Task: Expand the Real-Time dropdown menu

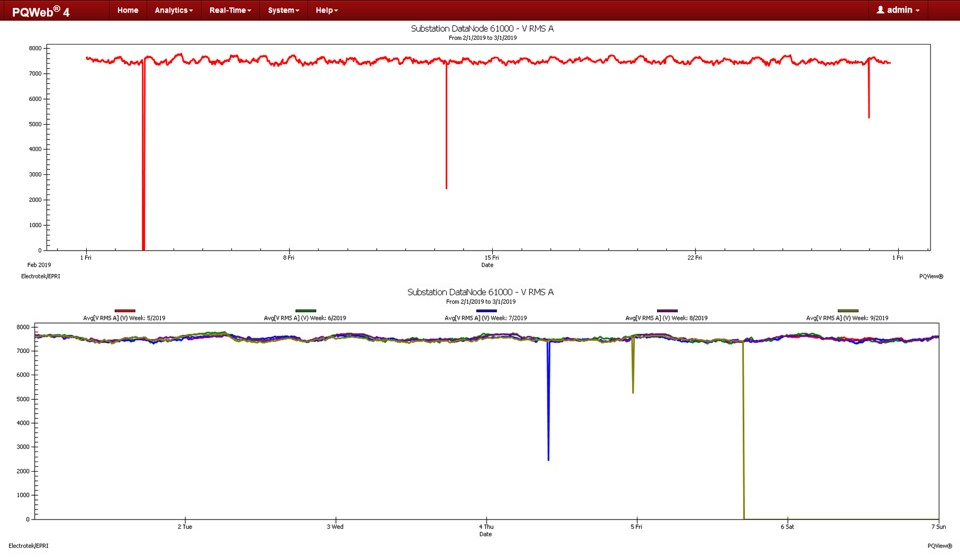Action: (x=230, y=10)
